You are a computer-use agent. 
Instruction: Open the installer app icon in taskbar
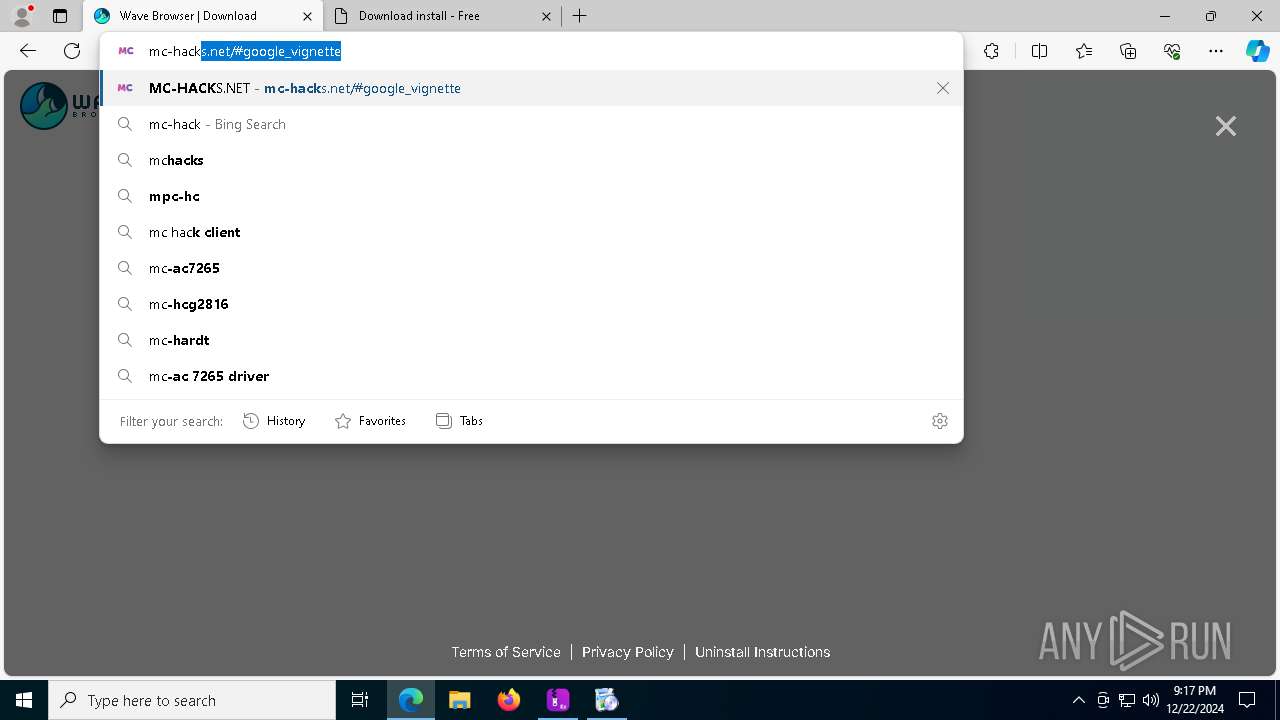click(x=607, y=700)
